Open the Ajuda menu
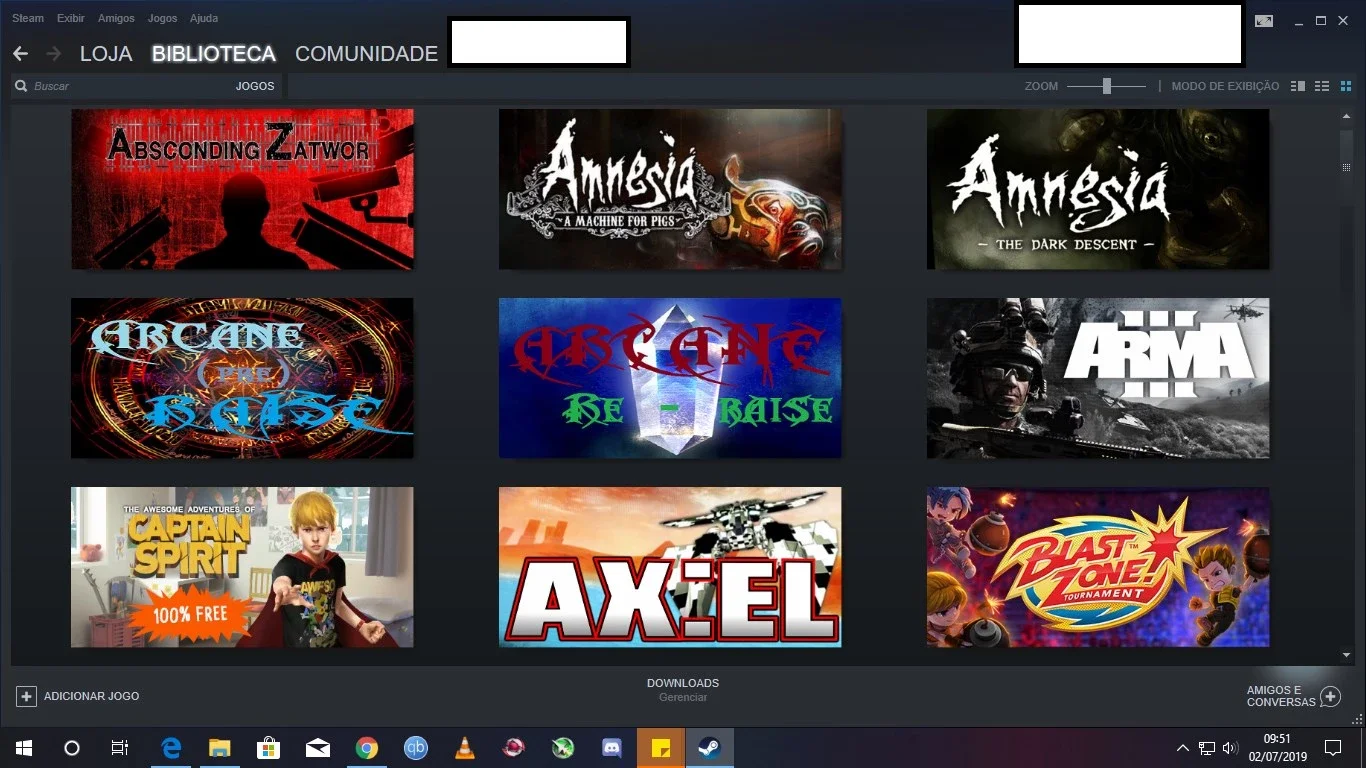 (x=204, y=18)
